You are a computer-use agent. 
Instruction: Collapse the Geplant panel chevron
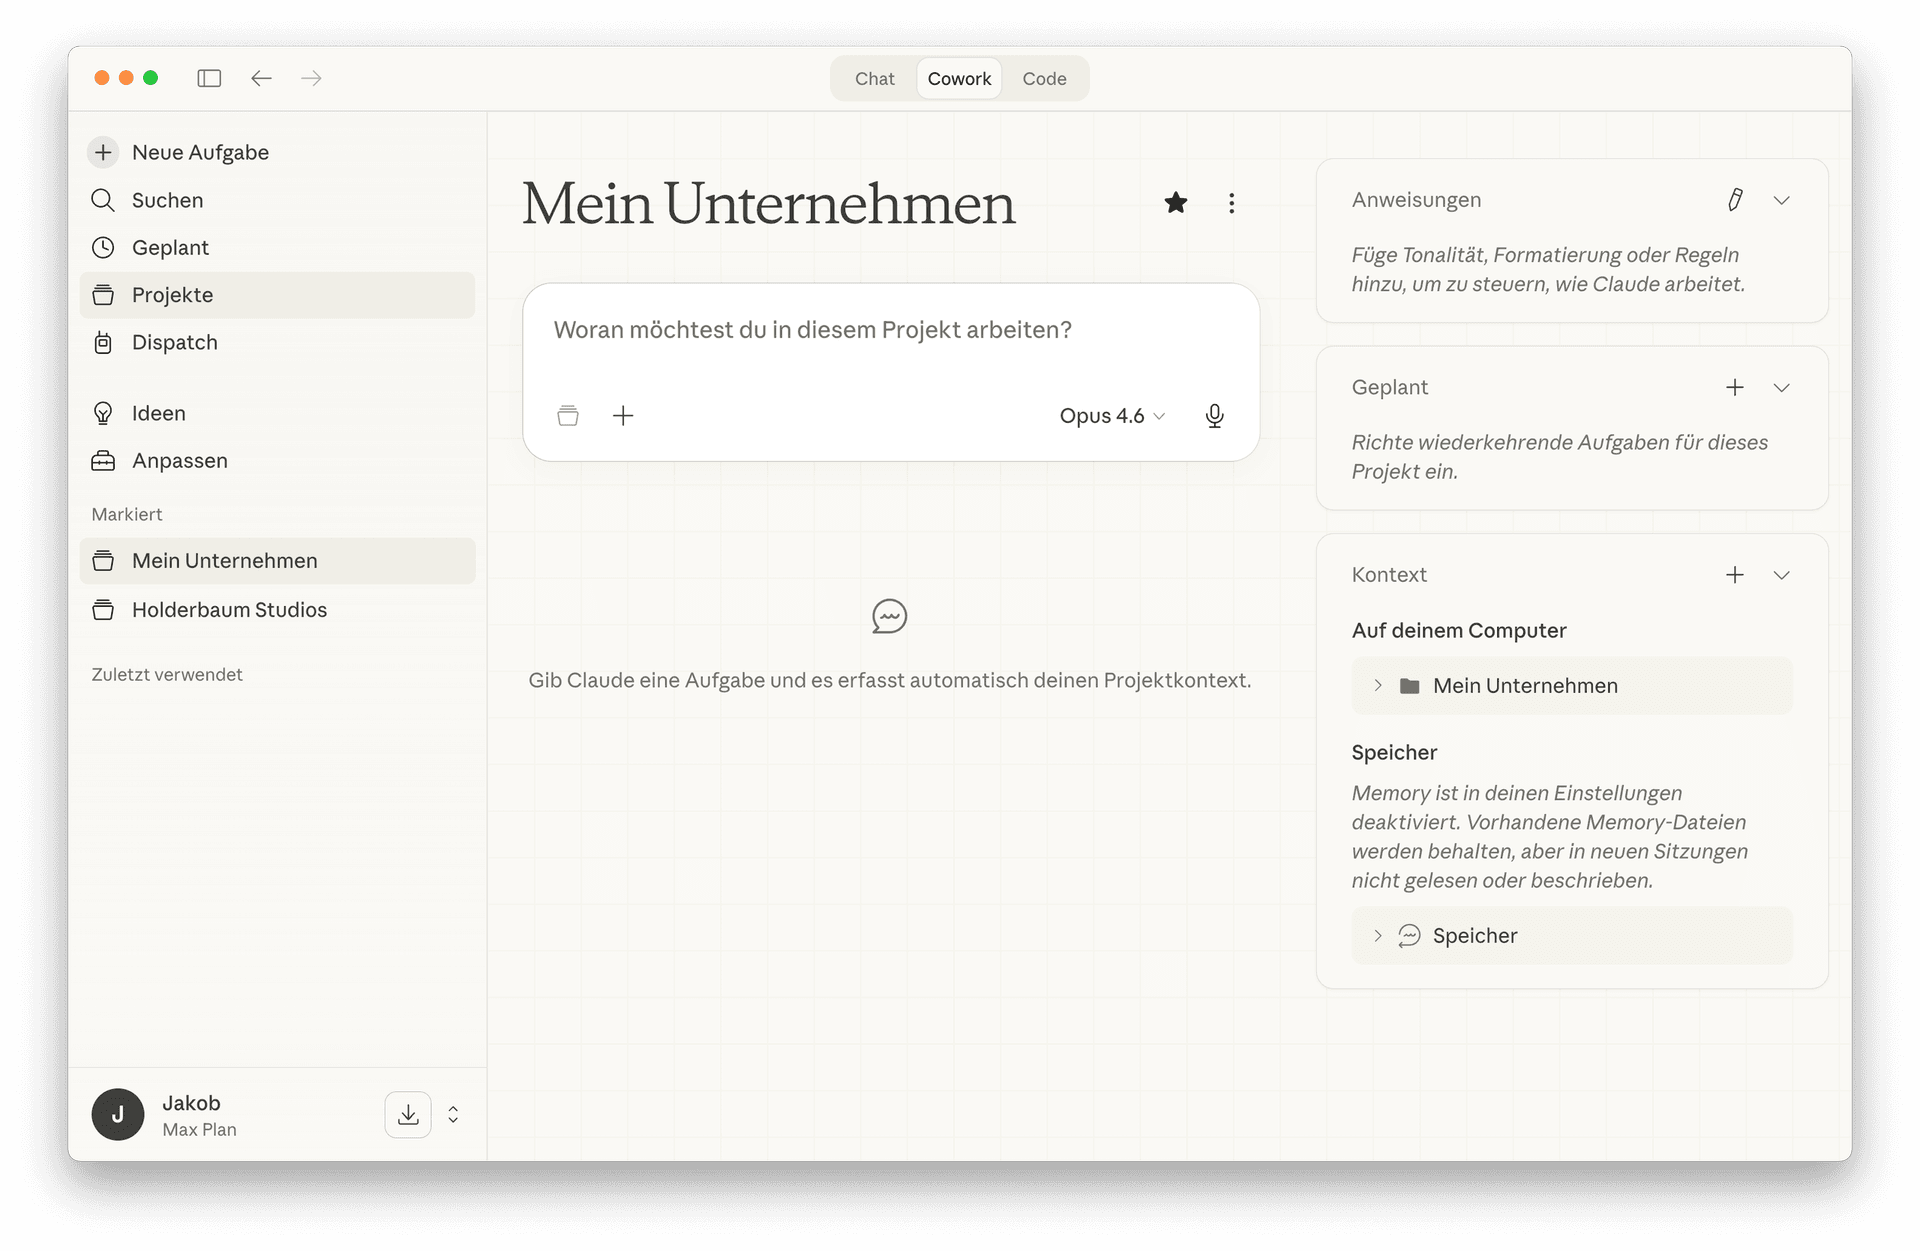point(1782,387)
